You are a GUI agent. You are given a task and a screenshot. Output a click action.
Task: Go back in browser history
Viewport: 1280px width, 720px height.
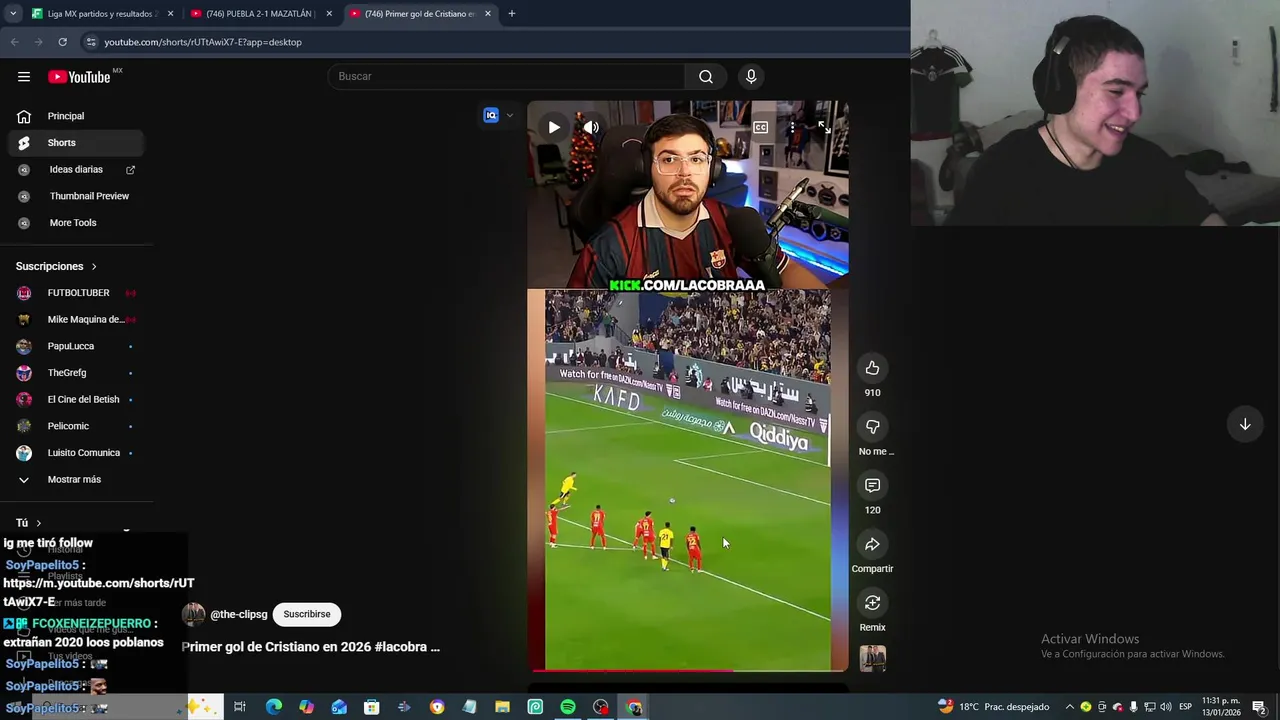(x=14, y=42)
